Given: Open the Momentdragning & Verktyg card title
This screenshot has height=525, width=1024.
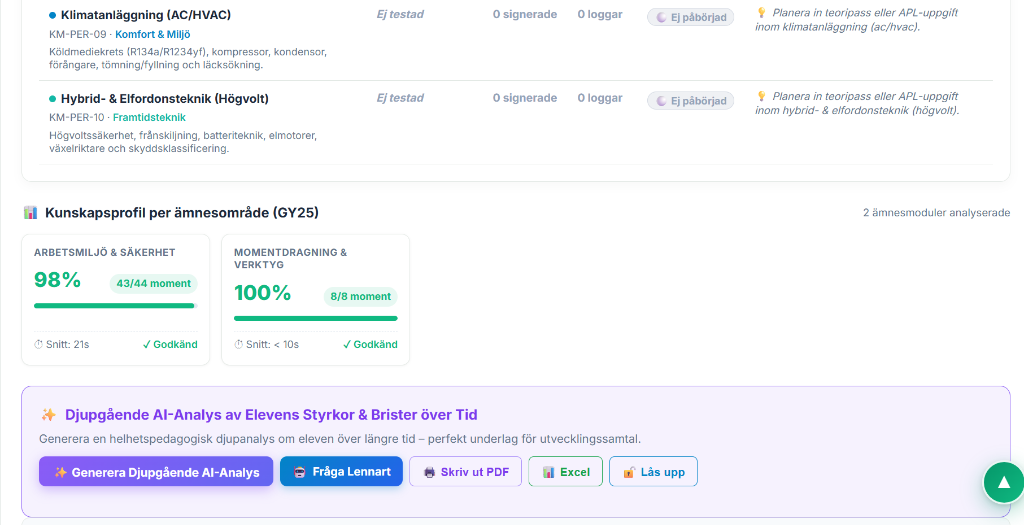Looking at the screenshot, I should [291, 259].
